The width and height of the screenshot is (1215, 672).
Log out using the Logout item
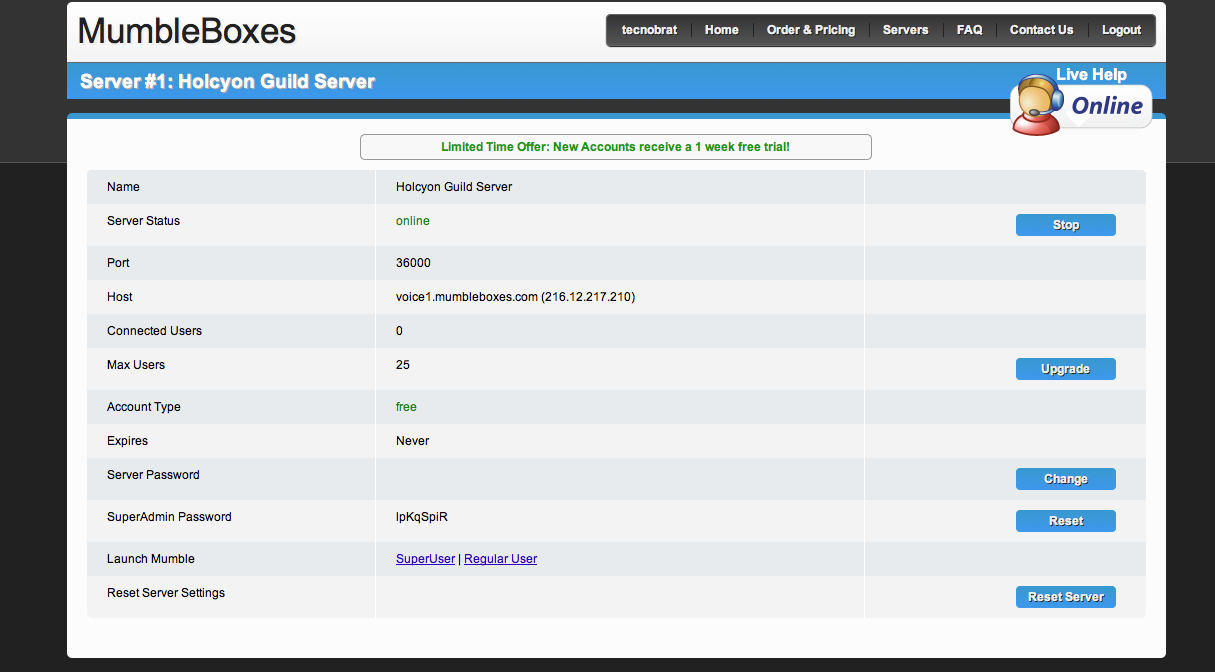coord(1121,30)
